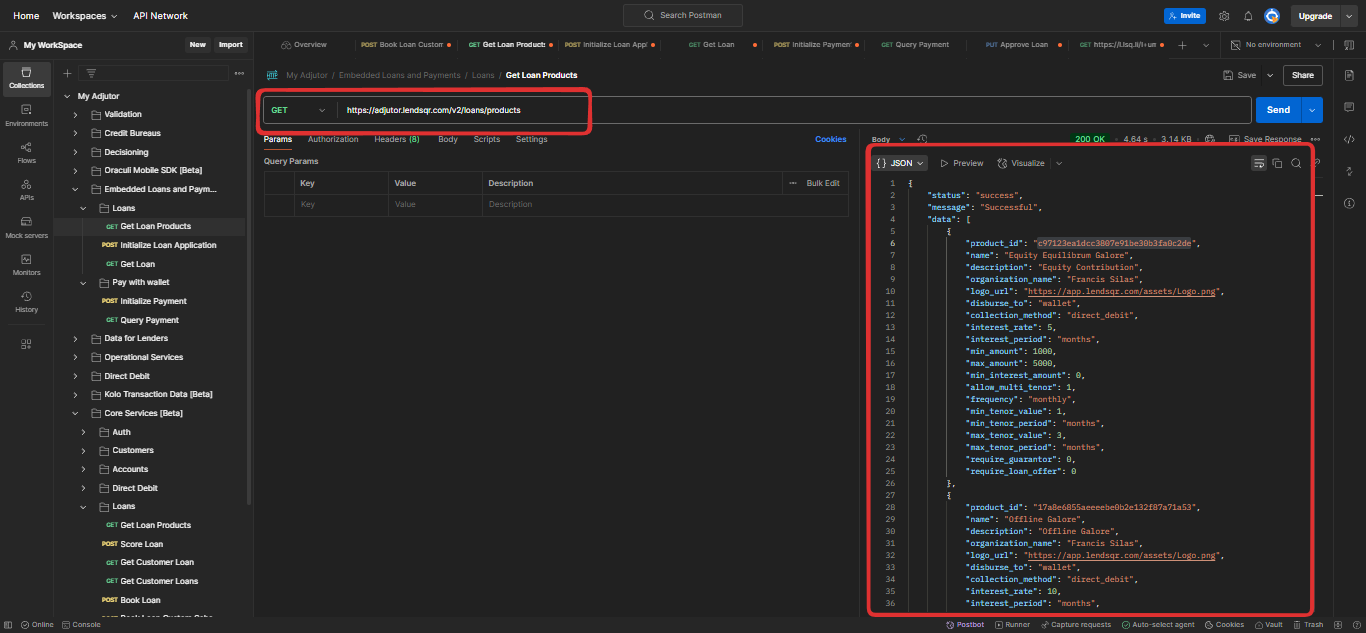Open the History sidebar panel
This screenshot has height=633, width=1366.
(x=27, y=302)
